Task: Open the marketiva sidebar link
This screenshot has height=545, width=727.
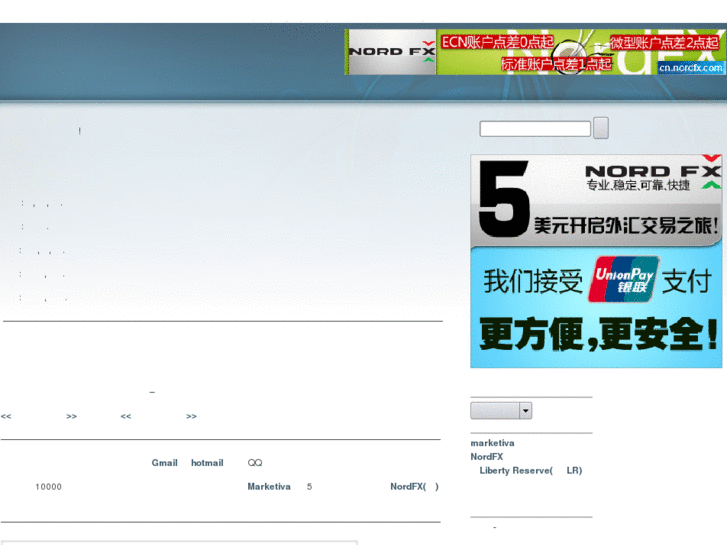Action: (492, 443)
